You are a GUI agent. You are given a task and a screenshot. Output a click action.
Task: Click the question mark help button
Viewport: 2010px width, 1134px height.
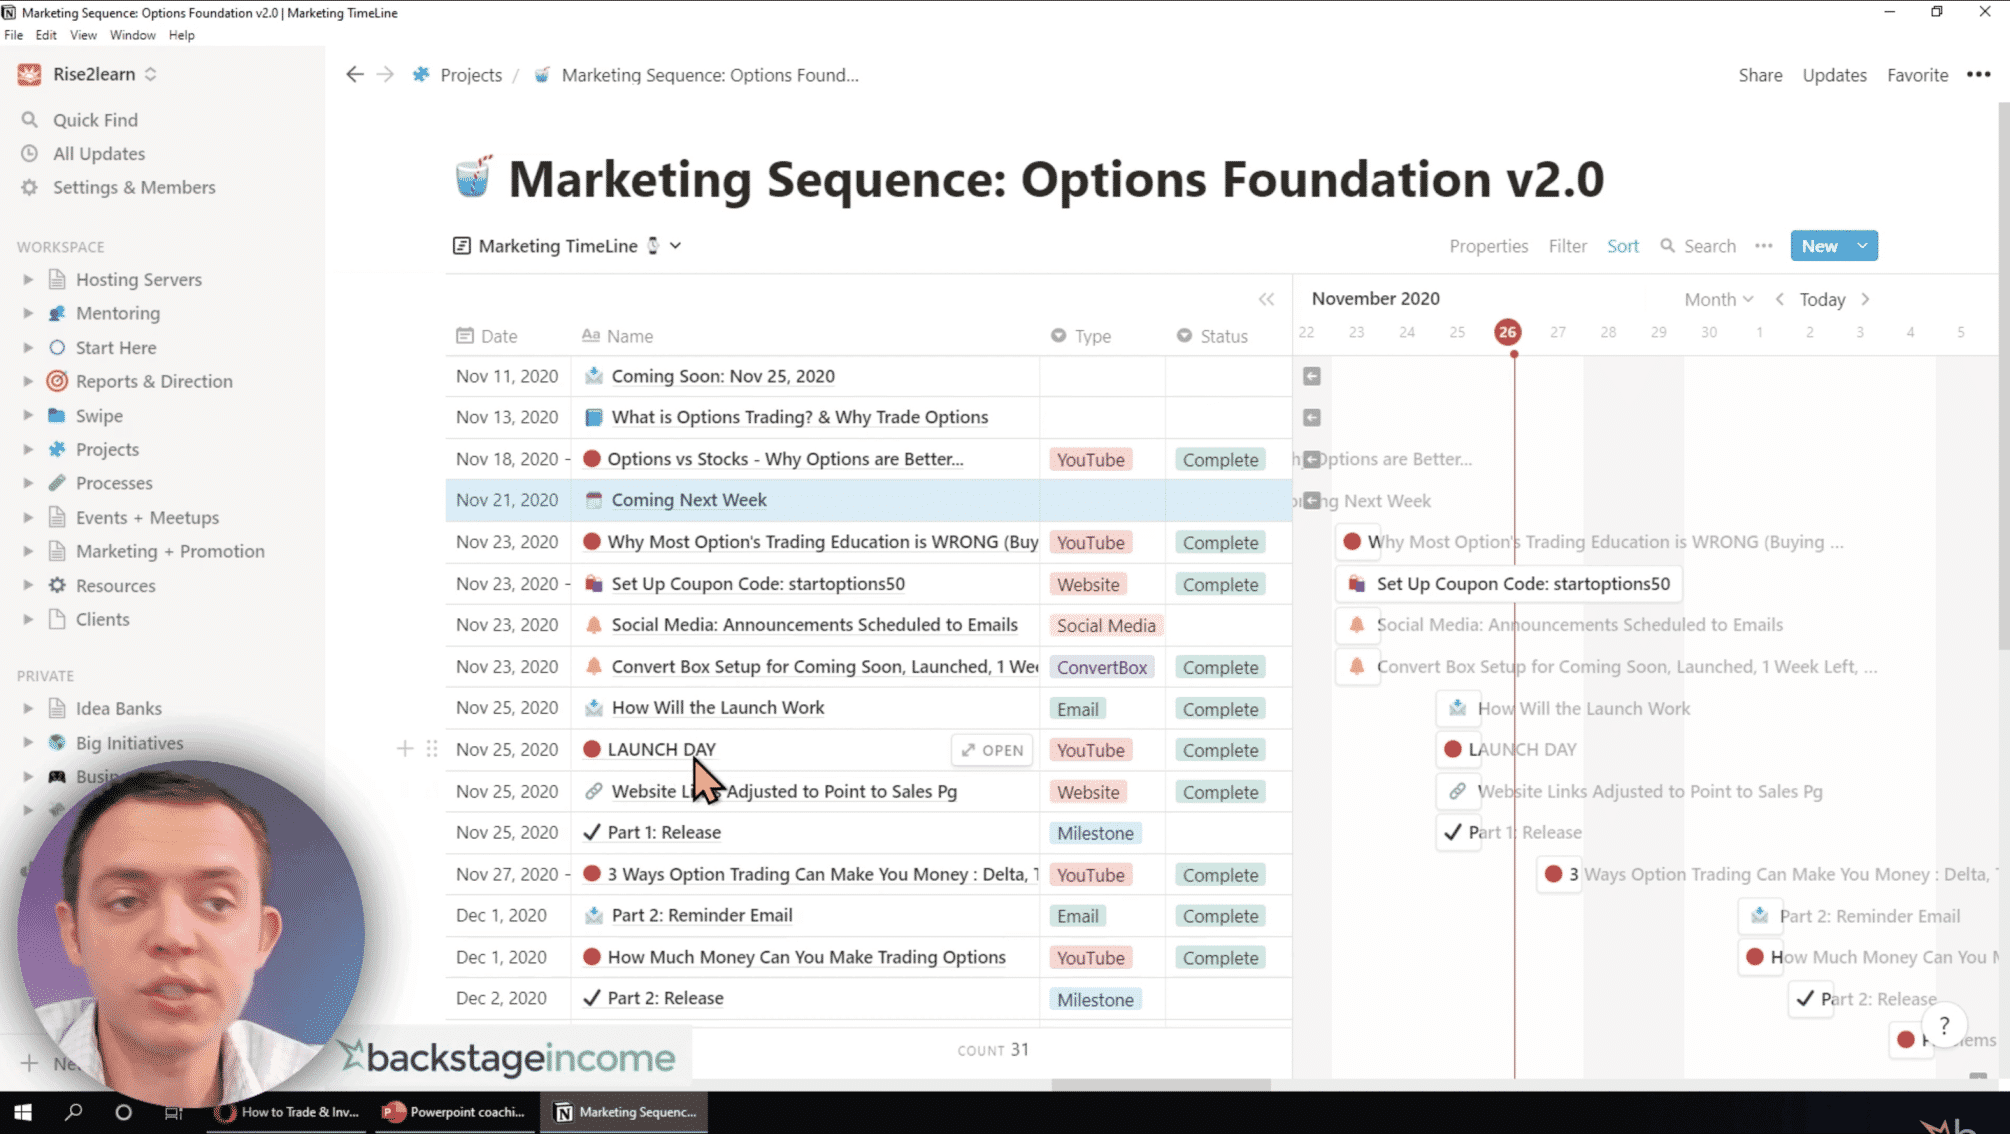point(1944,1026)
